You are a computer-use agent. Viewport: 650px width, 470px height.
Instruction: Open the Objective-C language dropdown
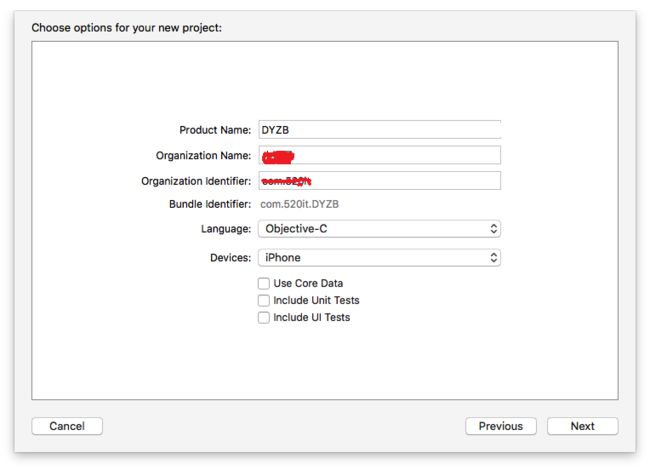click(379, 229)
